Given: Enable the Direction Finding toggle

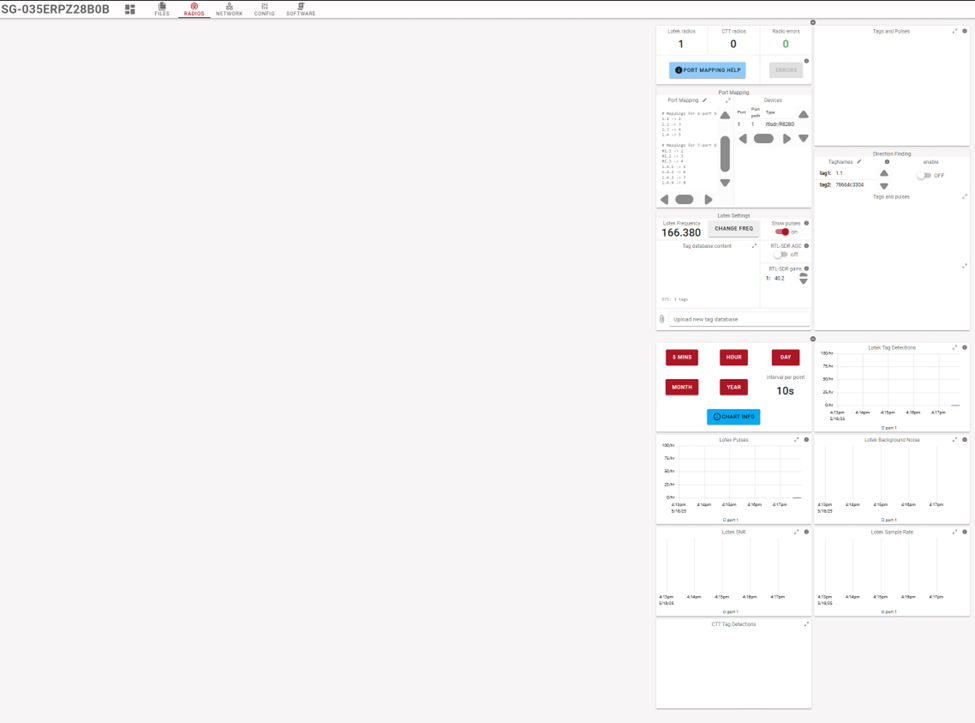Looking at the screenshot, I should click(925, 175).
